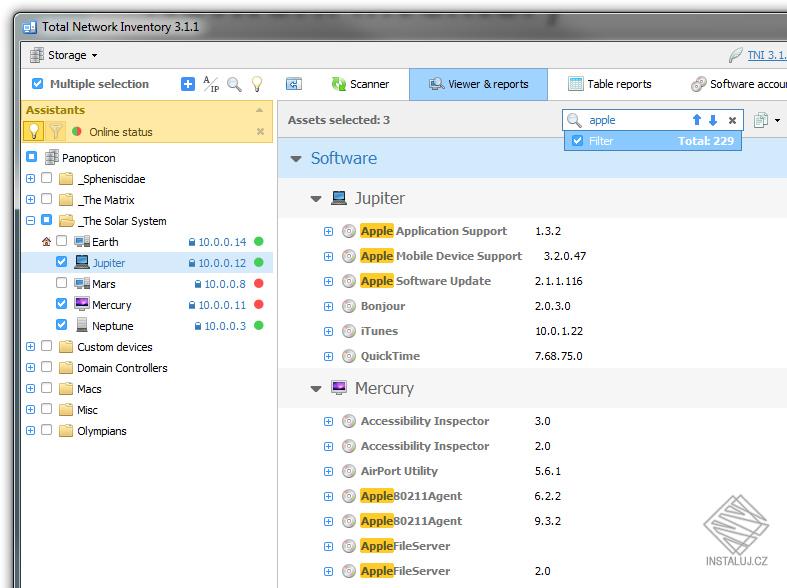Toggle the A/IP name display icon
The height and width of the screenshot is (588, 787).
click(x=211, y=84)
